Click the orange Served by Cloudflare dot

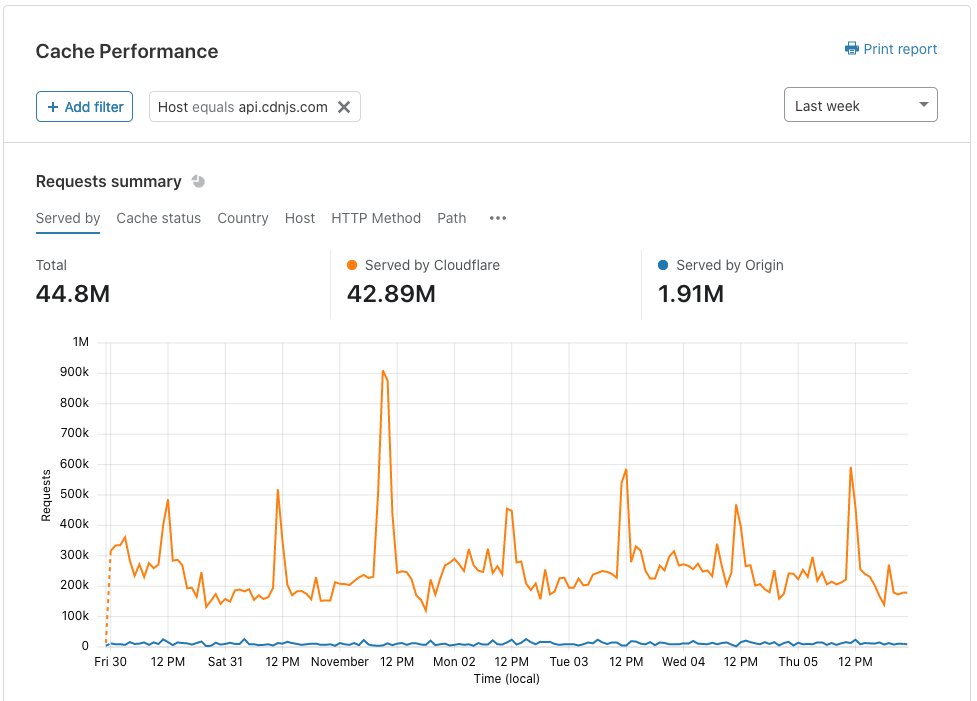352,265
